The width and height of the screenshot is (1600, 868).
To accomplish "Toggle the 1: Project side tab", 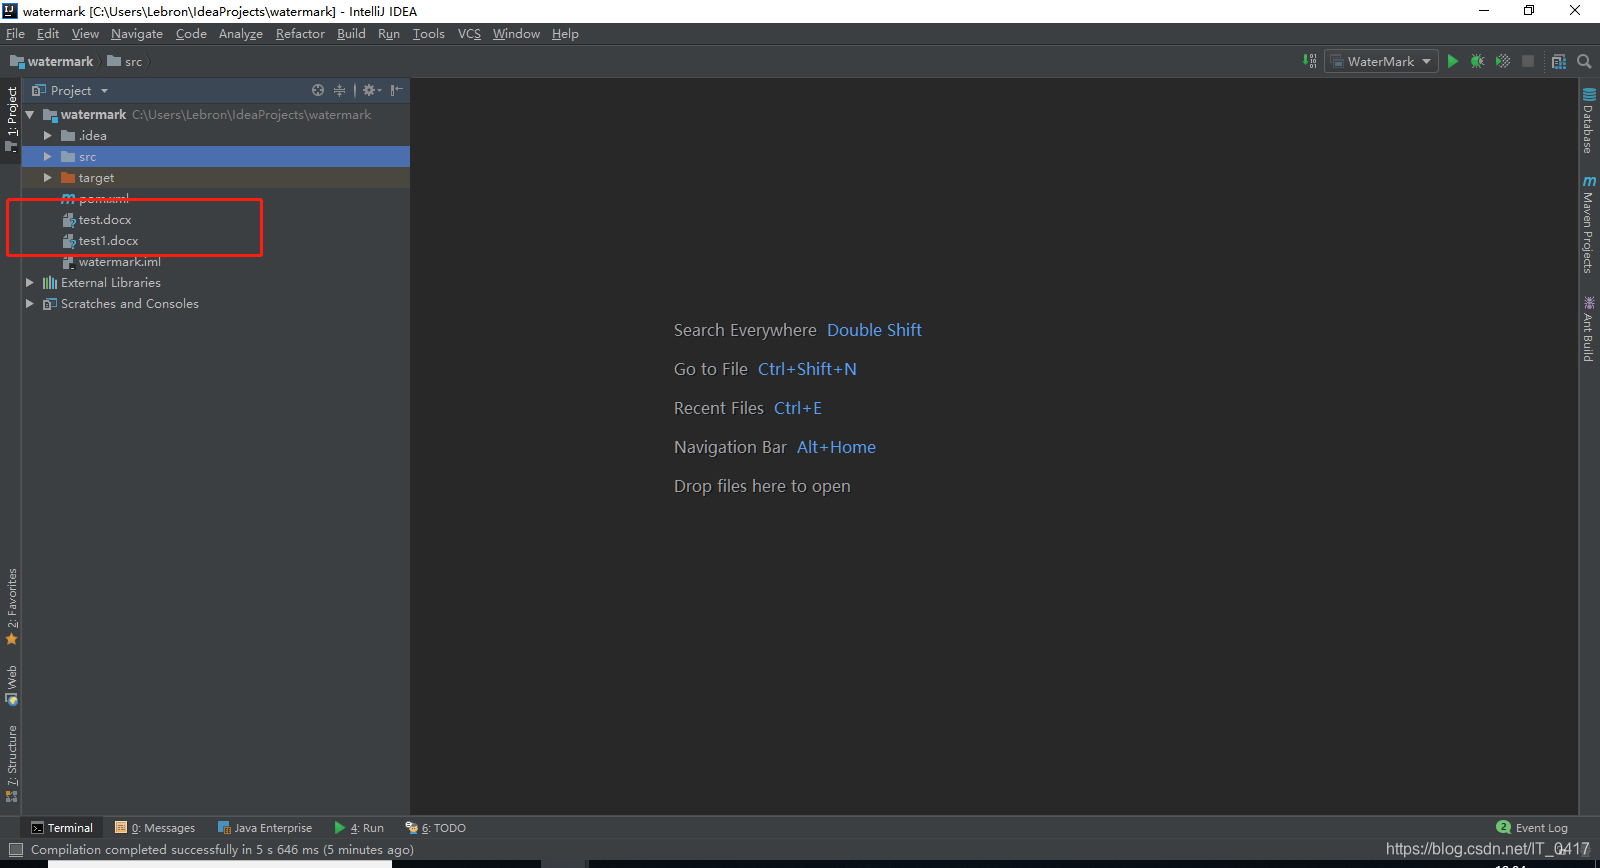I will (x=11, y=118).
